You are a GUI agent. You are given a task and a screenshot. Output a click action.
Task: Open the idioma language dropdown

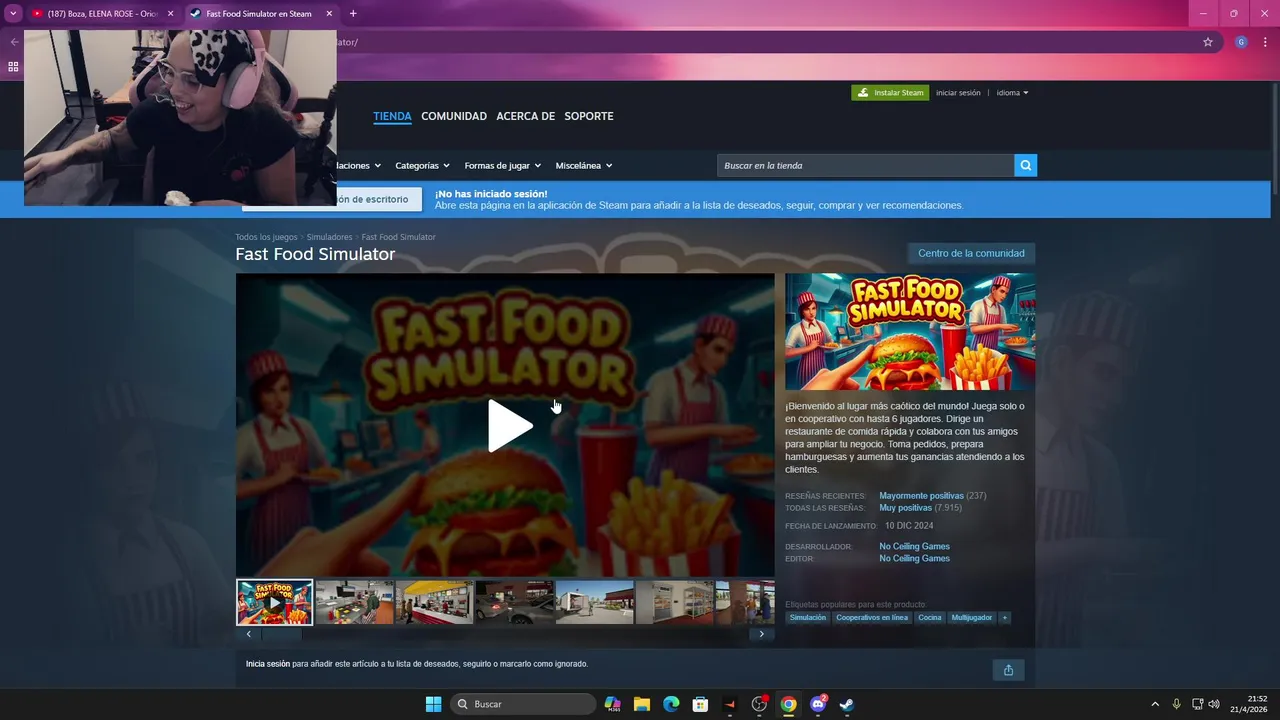tap(1012, 93)
